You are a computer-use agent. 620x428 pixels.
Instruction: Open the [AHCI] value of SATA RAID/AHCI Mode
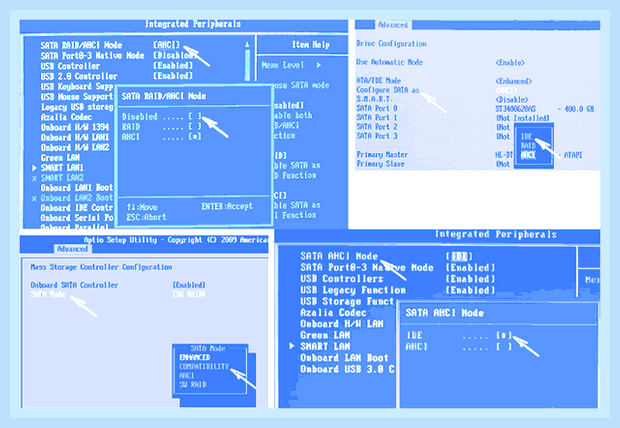(166, 45)
